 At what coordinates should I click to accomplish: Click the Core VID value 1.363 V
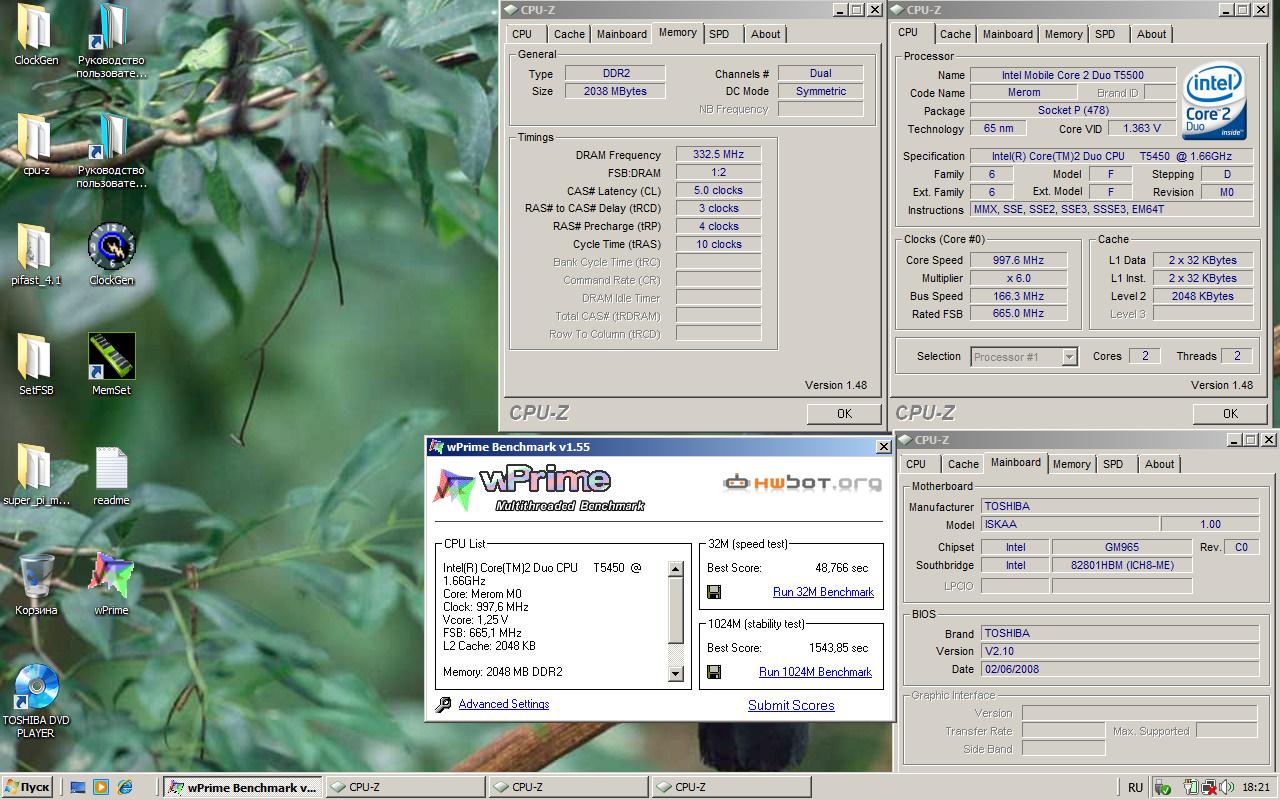point(1142,129)
